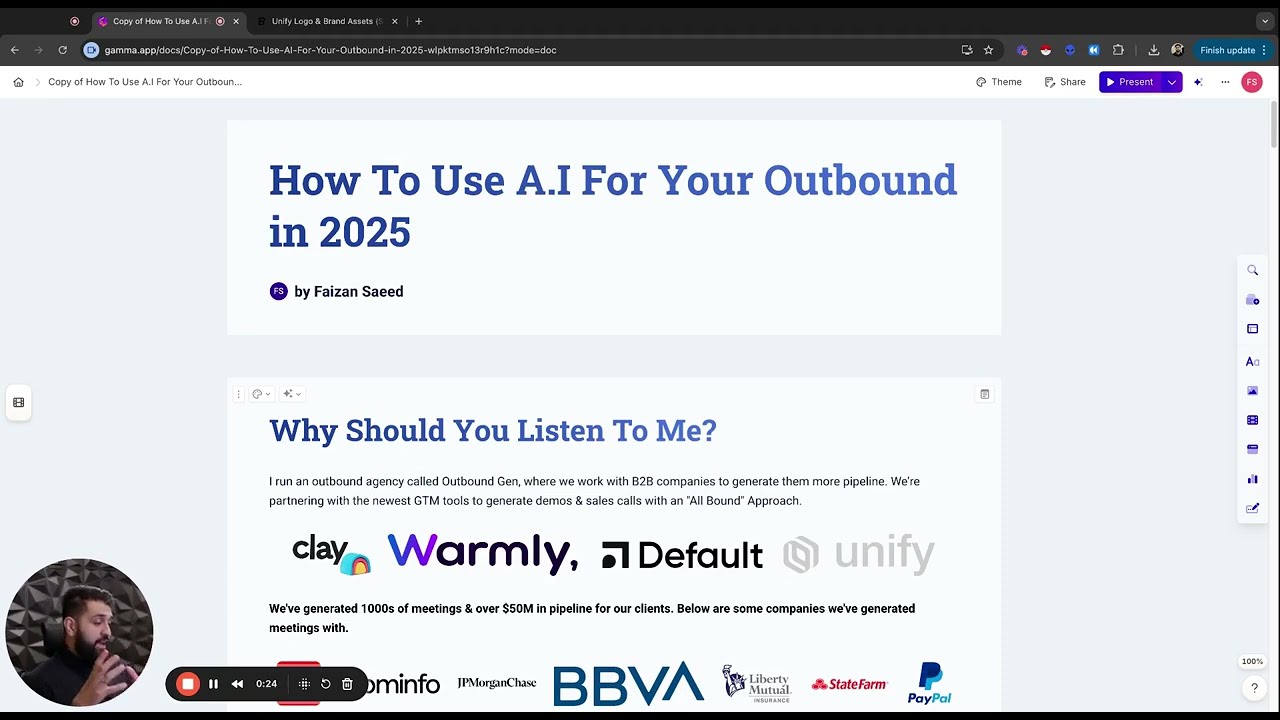The width and height of the screenshot is (1280, 720).
Task: Click the document title breadcrumb
Action: click(145, 82)
